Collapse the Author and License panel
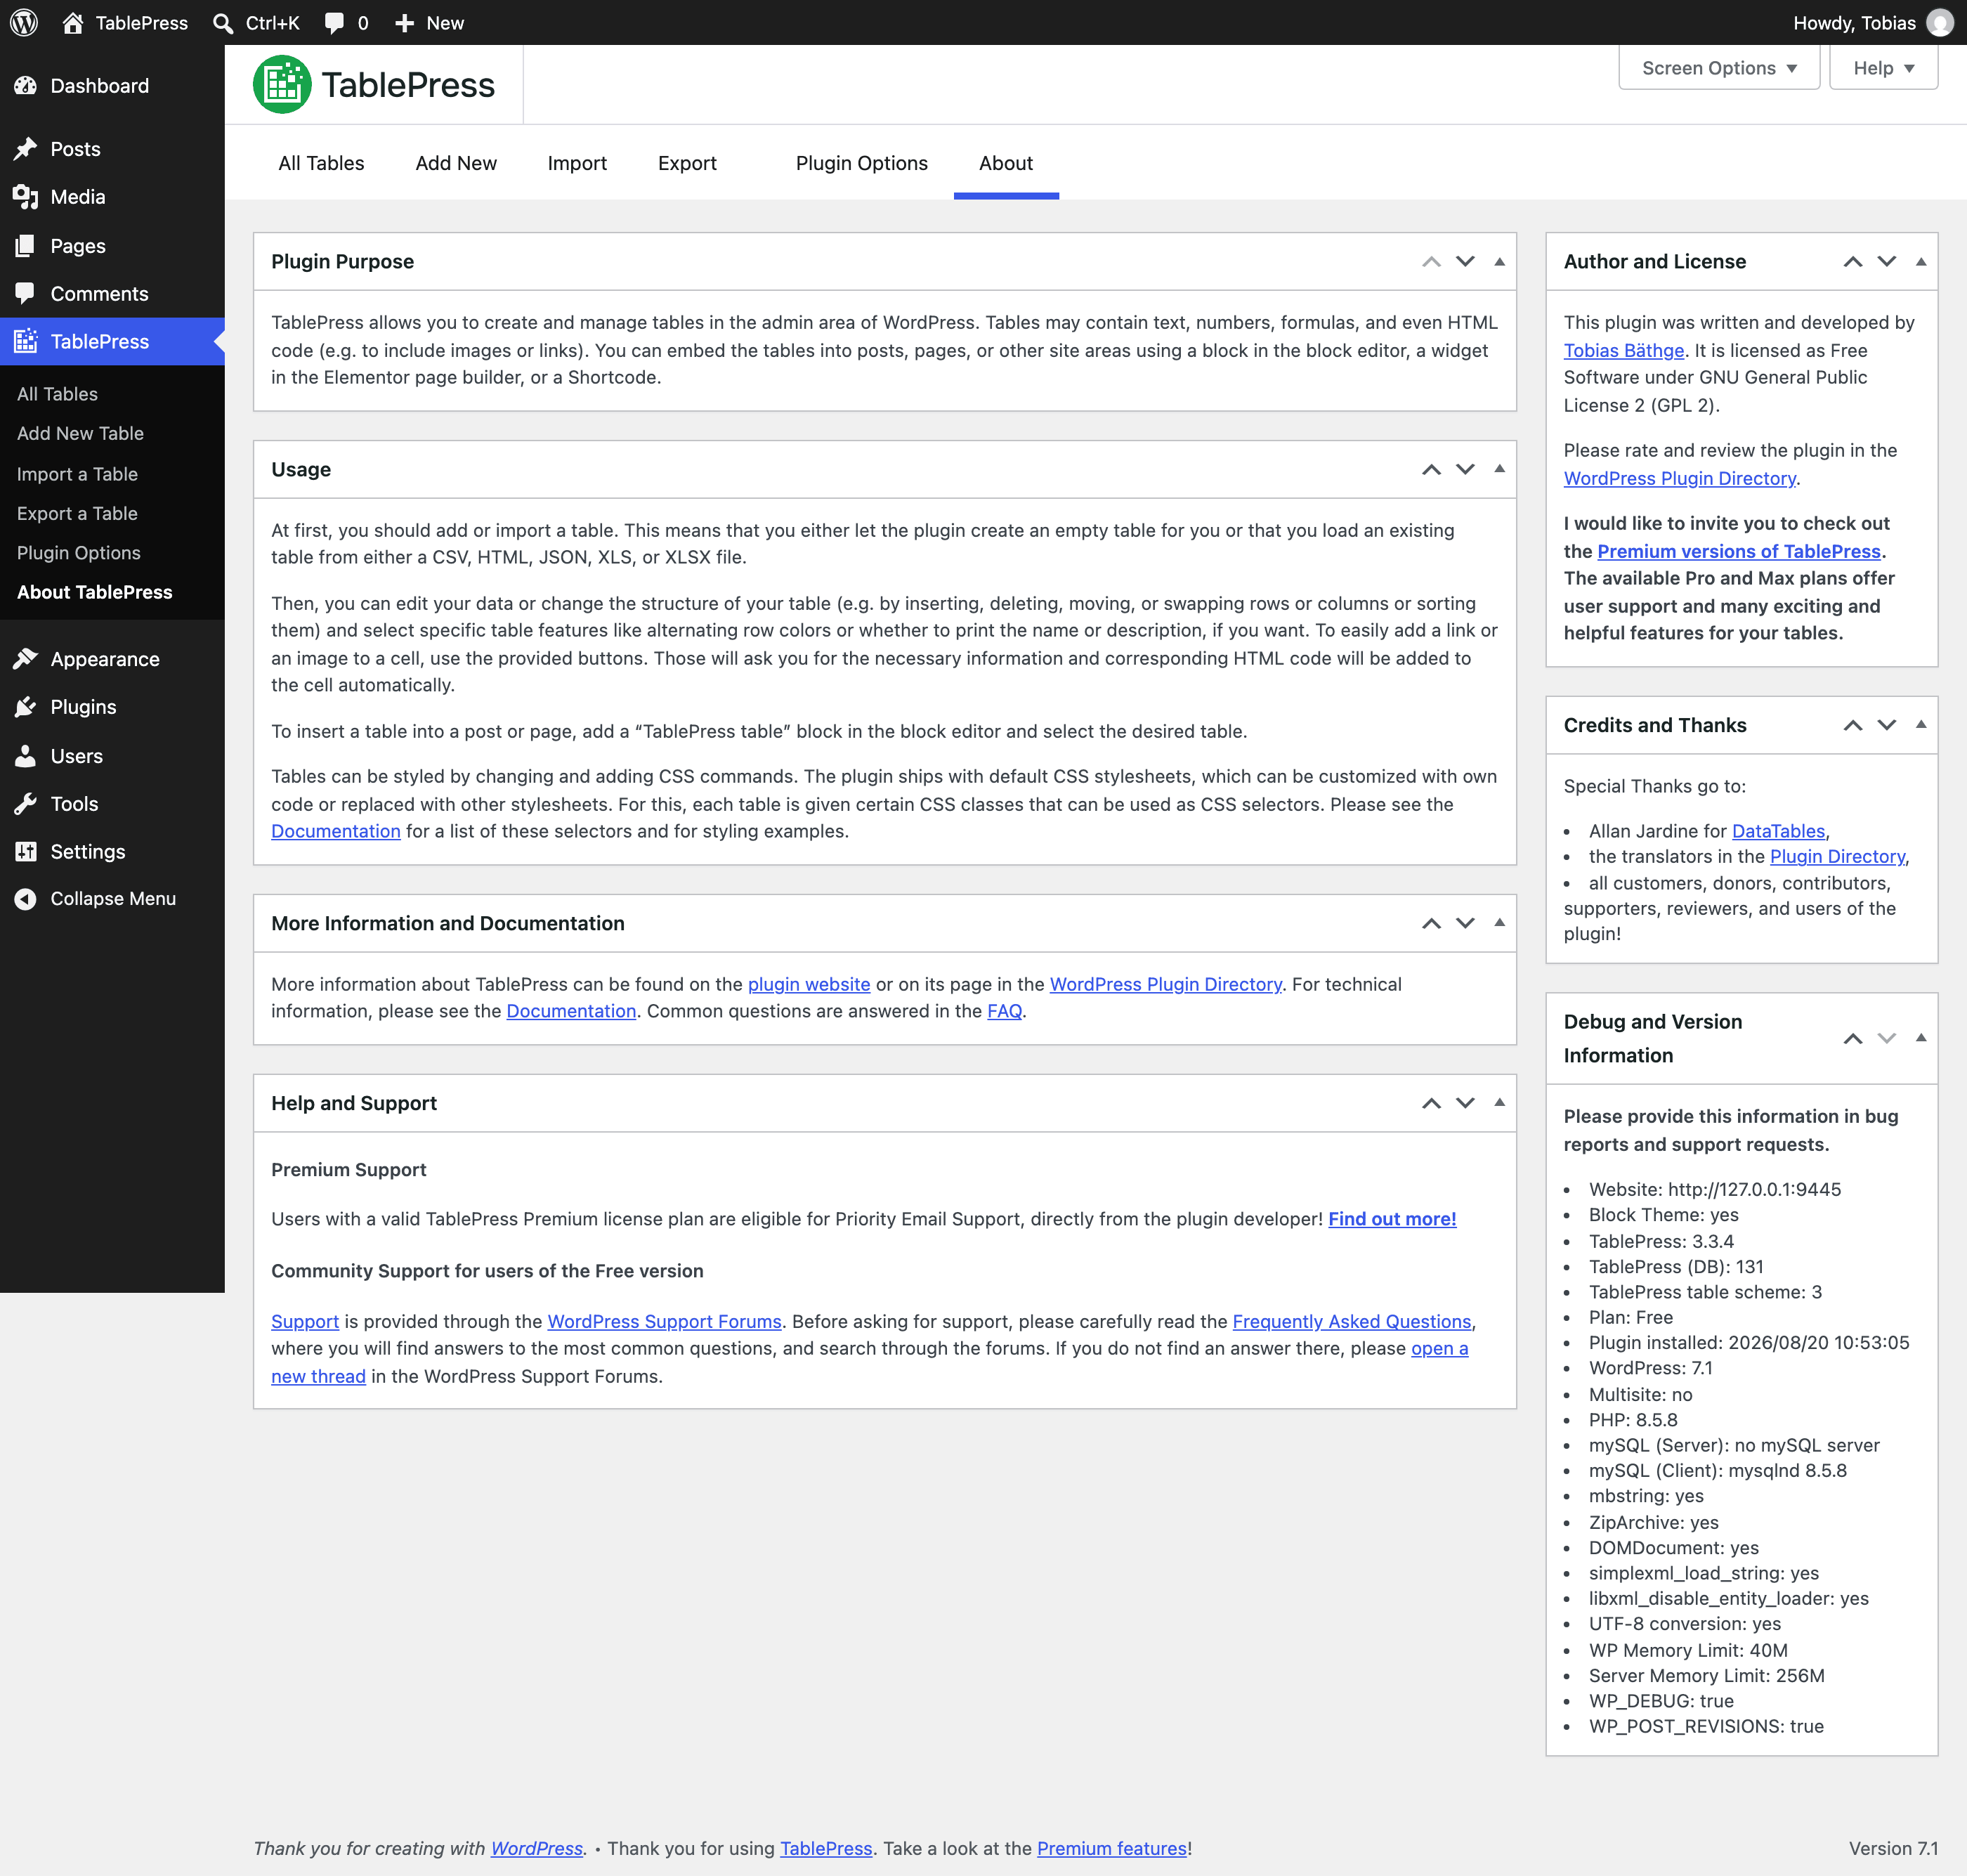Image resolution: width=1967 pixels, height=1876 pixels. [x=1920, y=262]
